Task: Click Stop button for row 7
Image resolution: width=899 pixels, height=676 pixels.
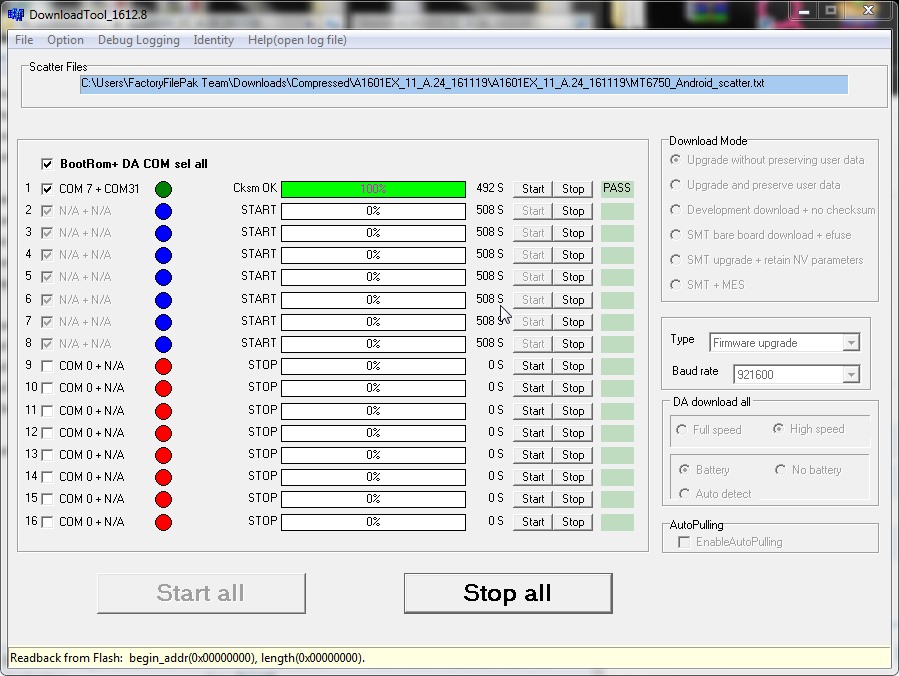Action: click(x=573, y=322)
